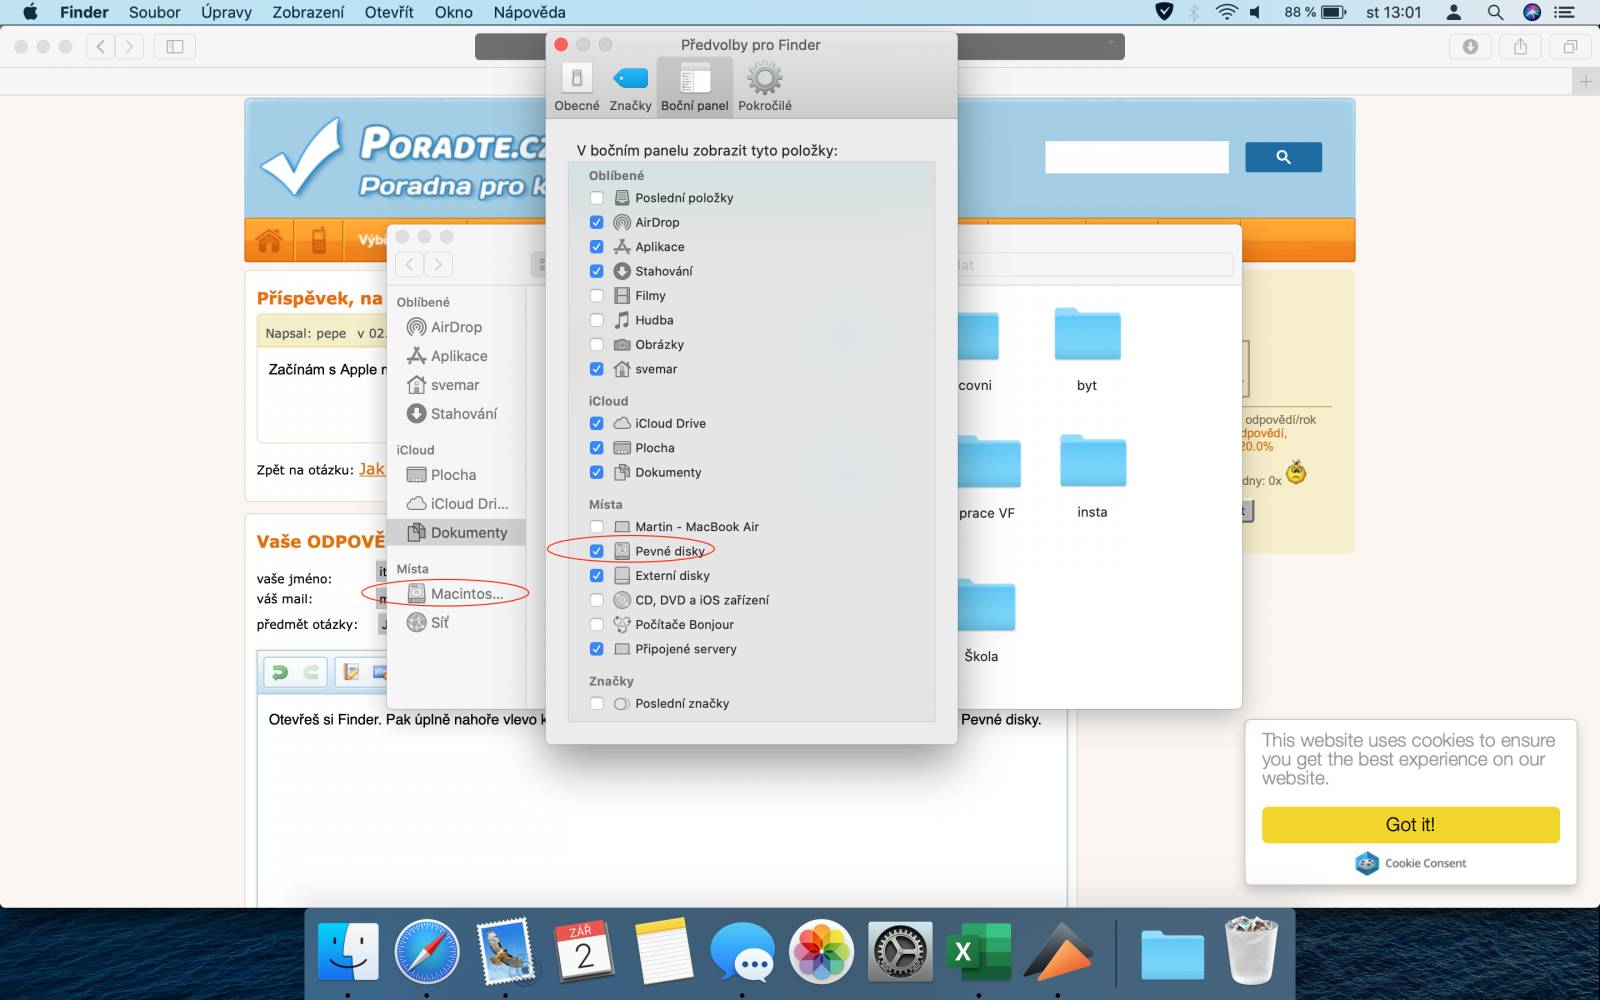Open the mobile phone icon in orange navbar

click(319, 240)
